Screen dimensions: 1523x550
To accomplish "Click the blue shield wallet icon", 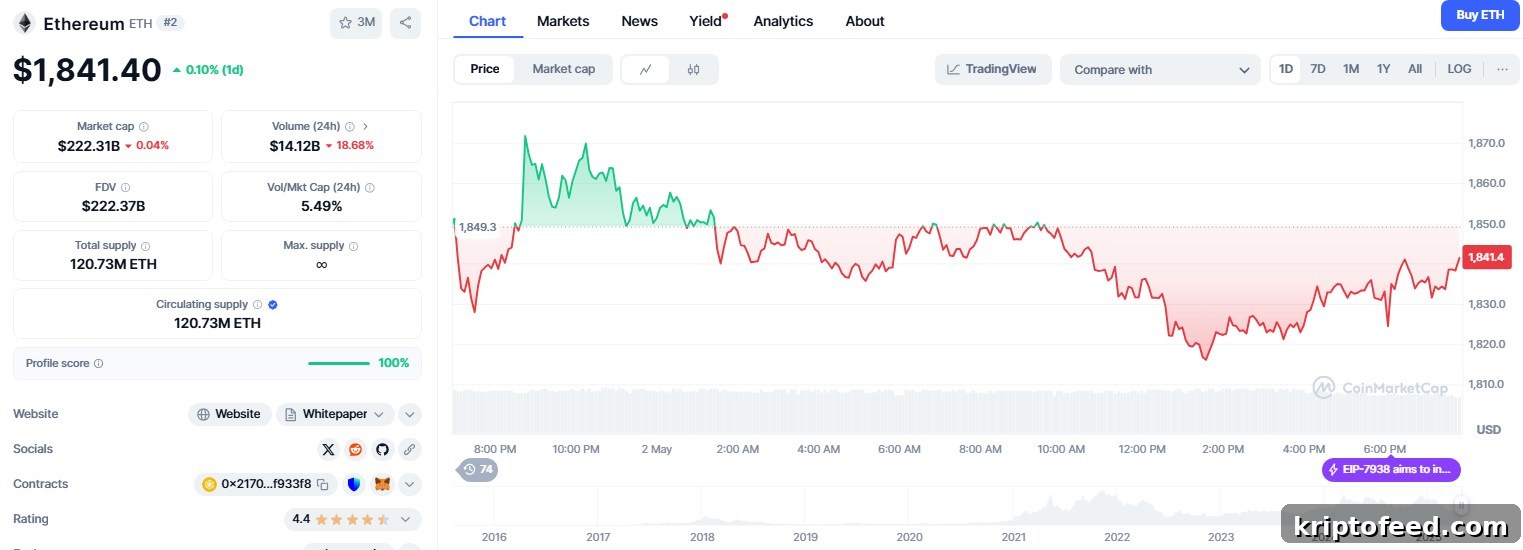I will pos(354,484).
